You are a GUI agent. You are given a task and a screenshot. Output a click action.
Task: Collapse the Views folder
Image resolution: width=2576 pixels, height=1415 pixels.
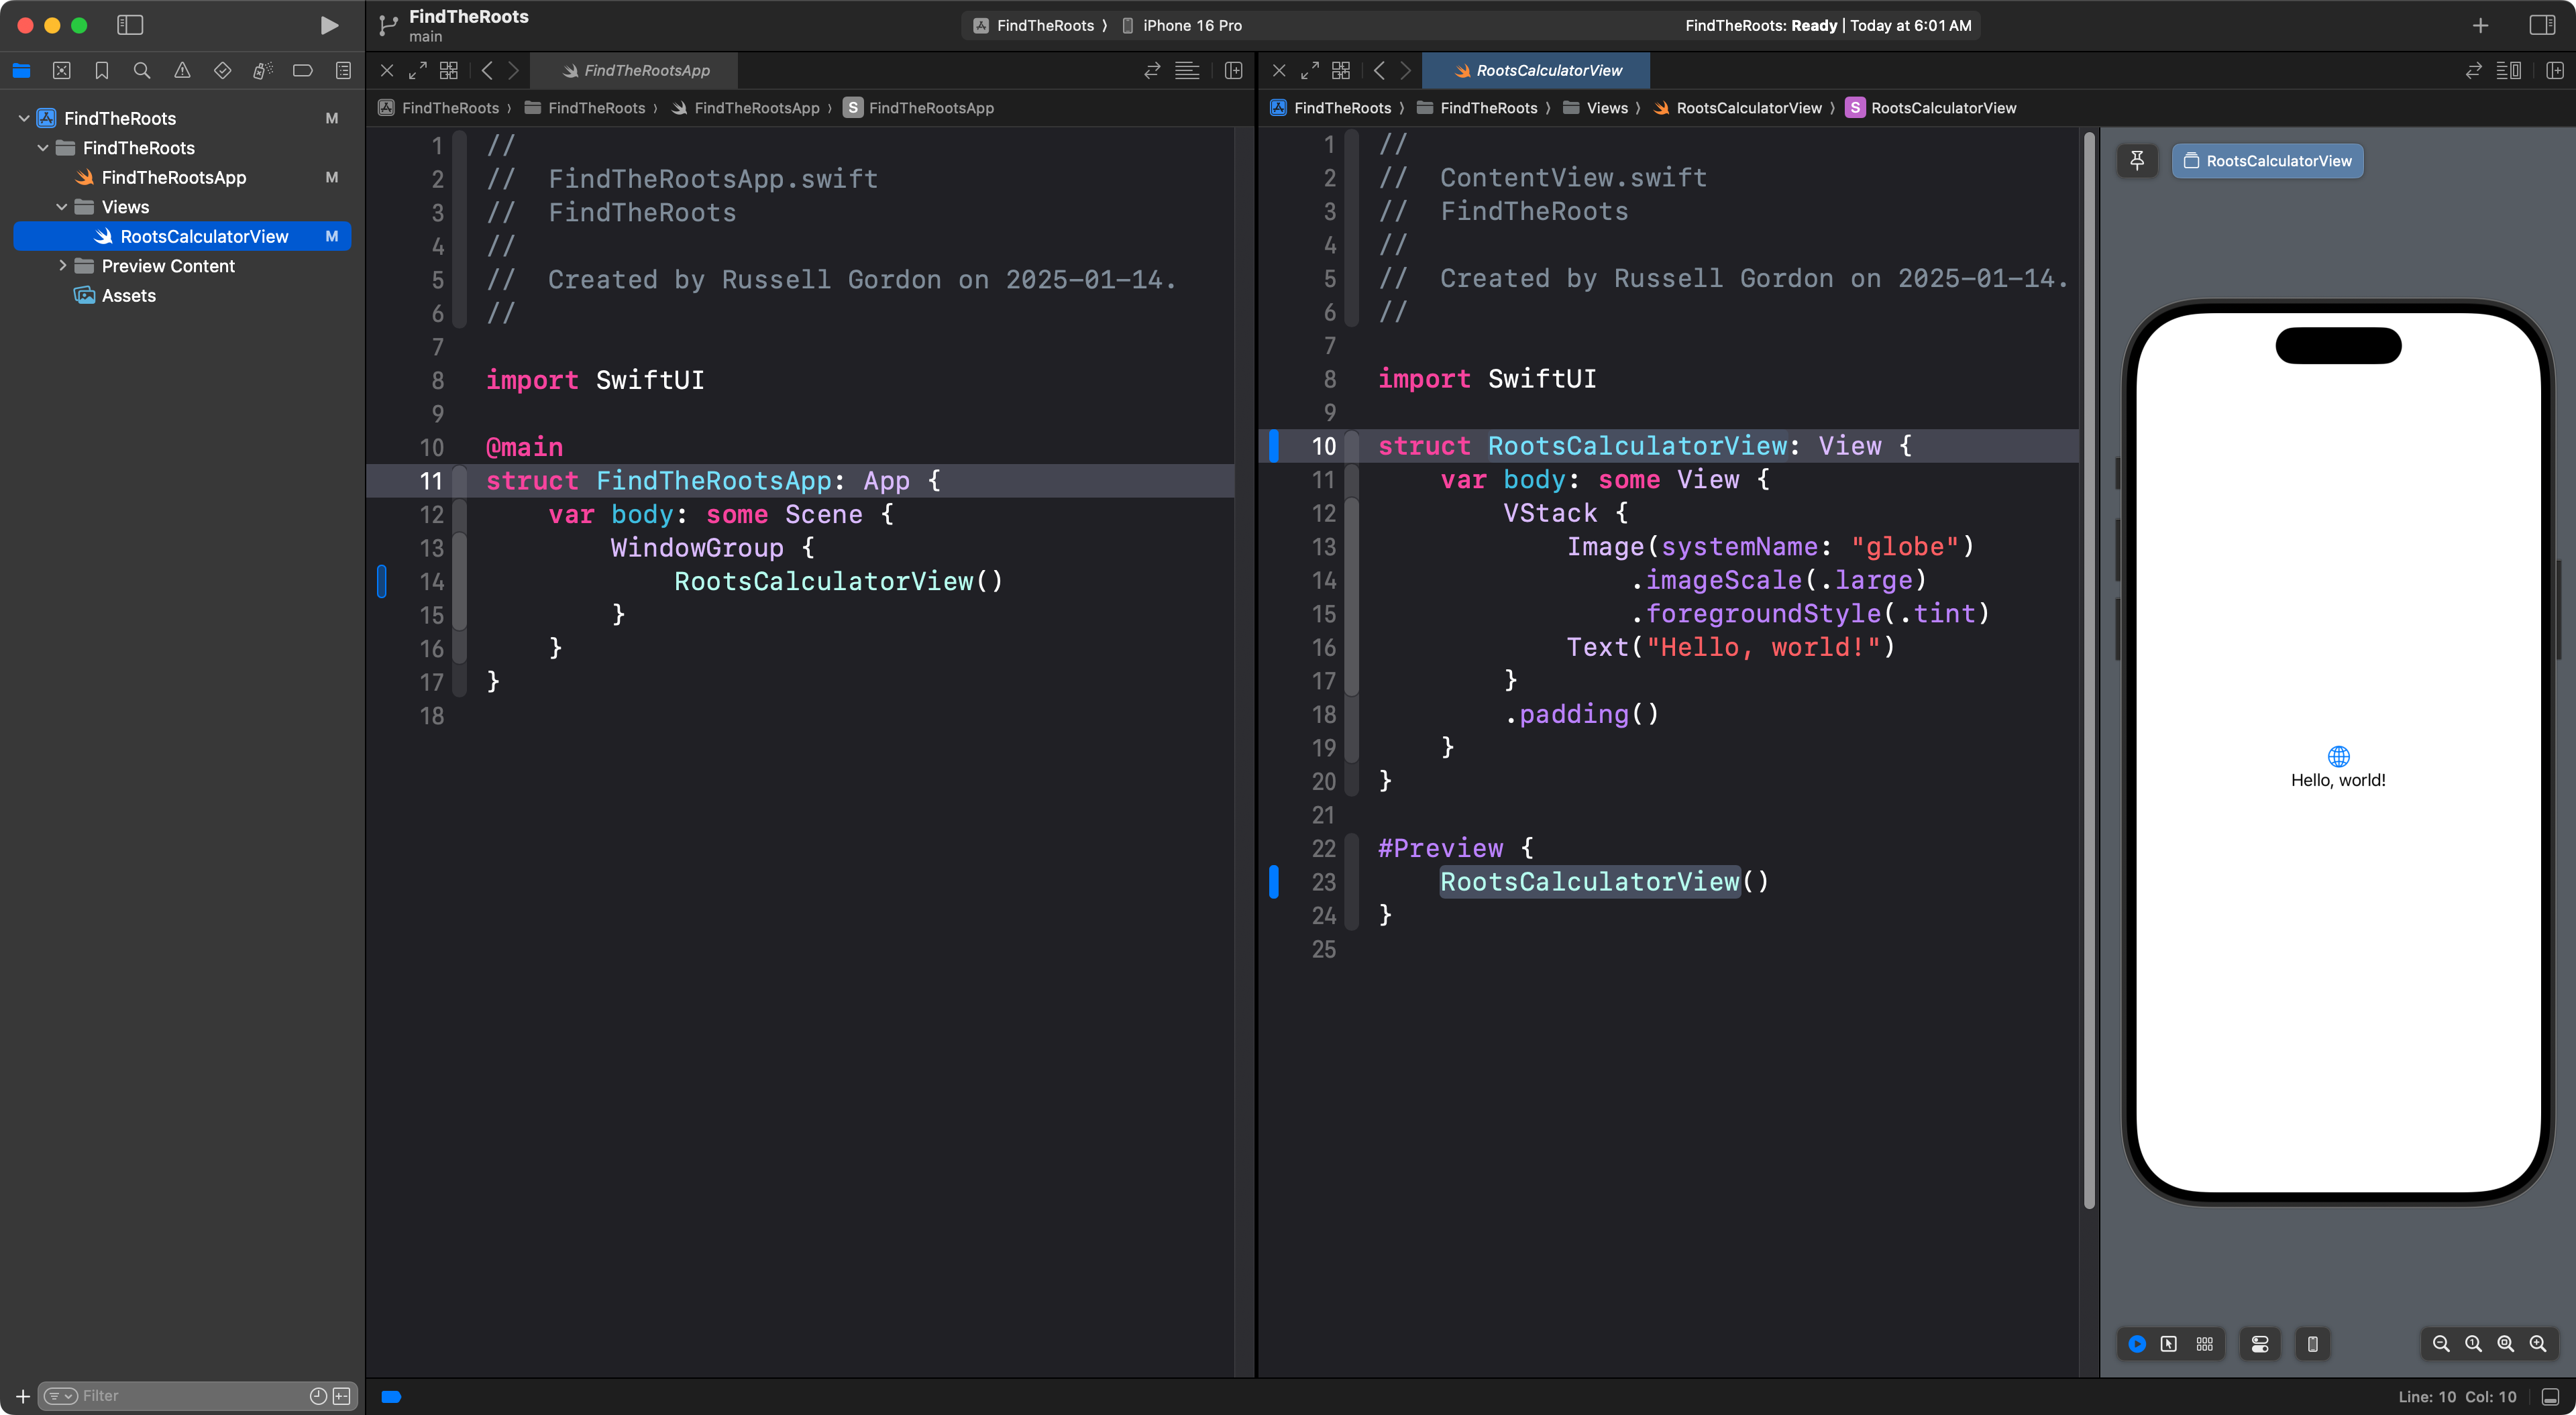[x=62, y=207]
